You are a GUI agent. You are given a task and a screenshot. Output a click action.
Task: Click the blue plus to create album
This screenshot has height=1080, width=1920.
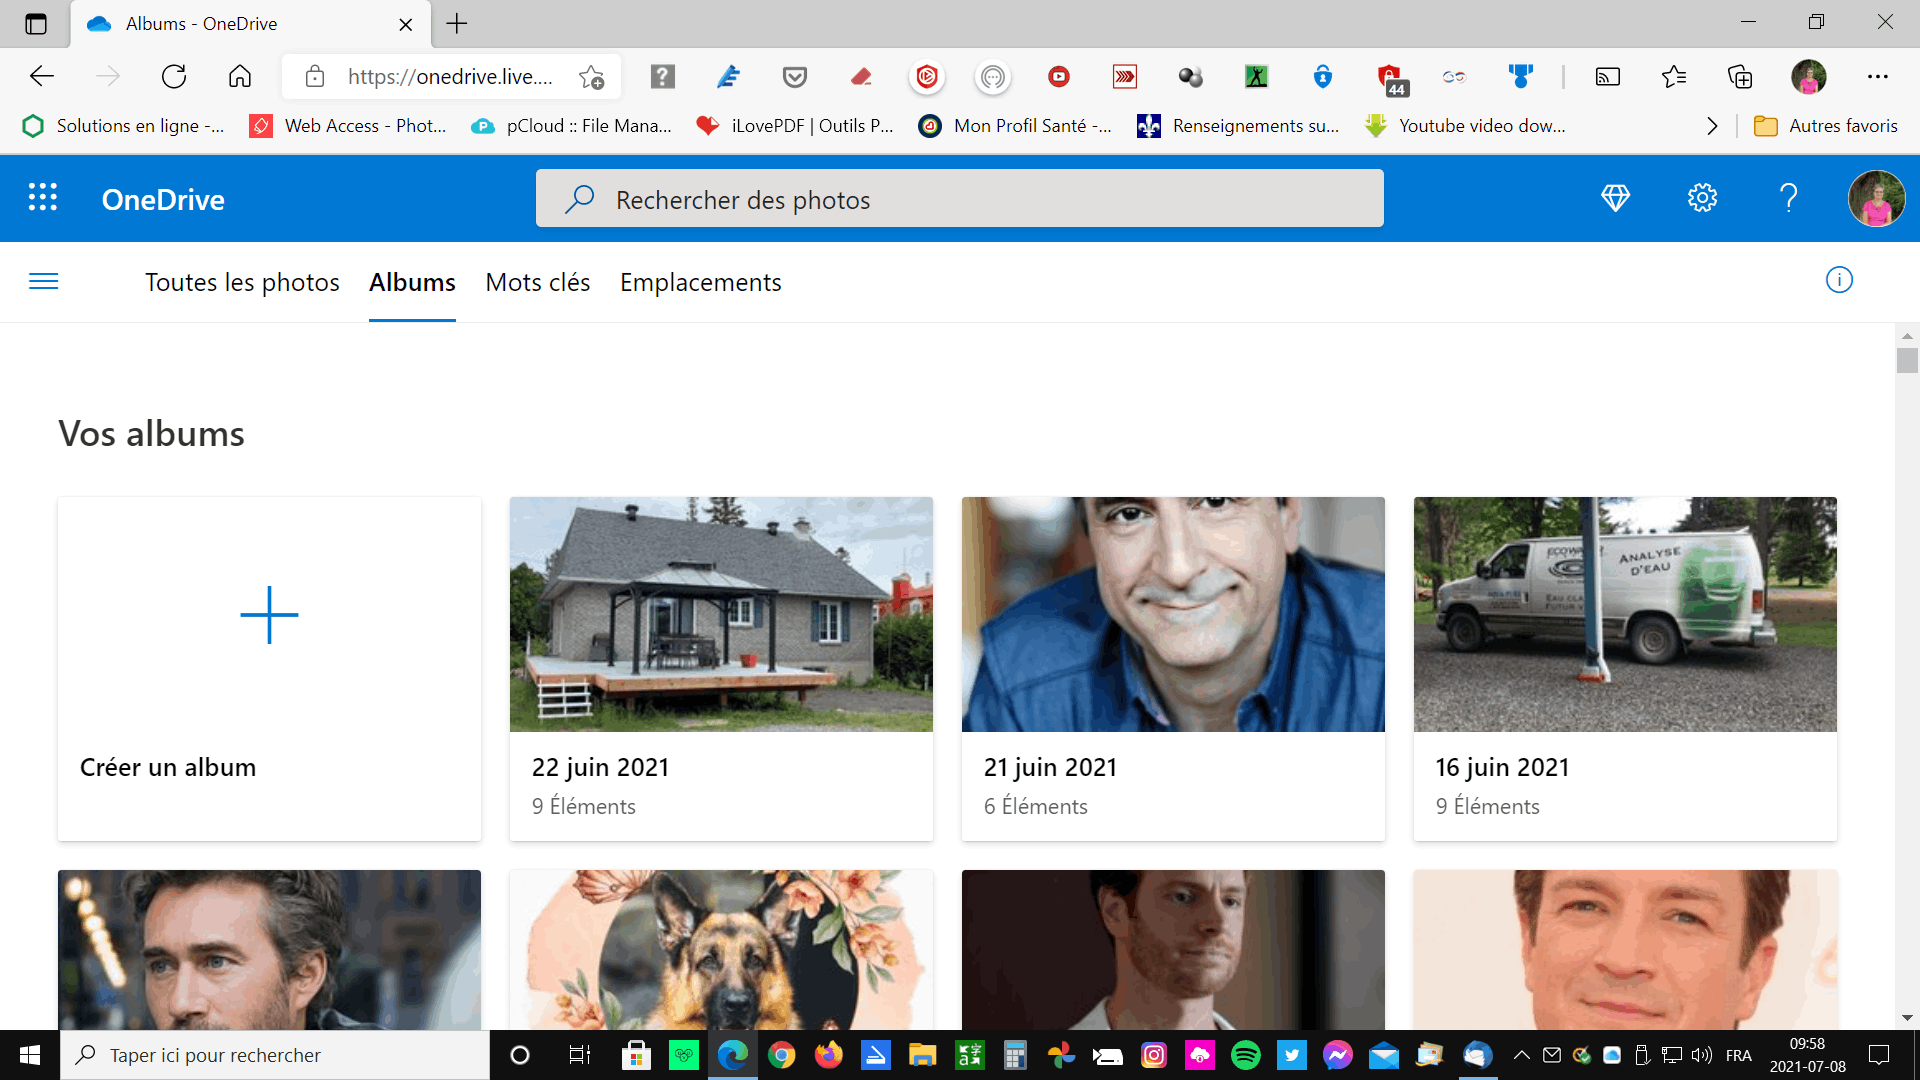[x=269, y=615]
